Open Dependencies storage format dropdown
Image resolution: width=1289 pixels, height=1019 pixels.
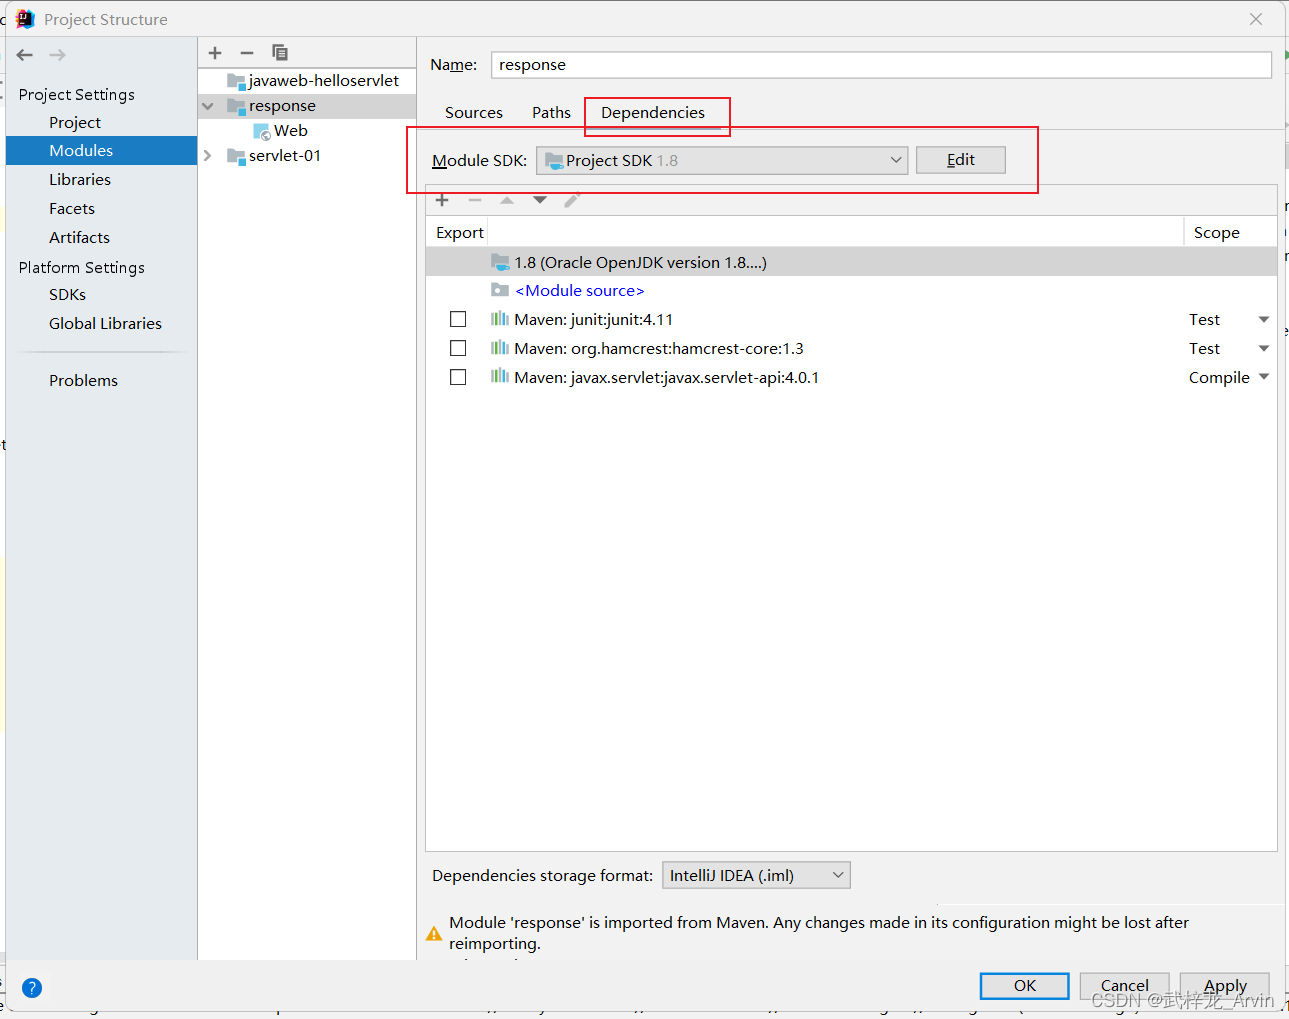(x=756, y=876)
